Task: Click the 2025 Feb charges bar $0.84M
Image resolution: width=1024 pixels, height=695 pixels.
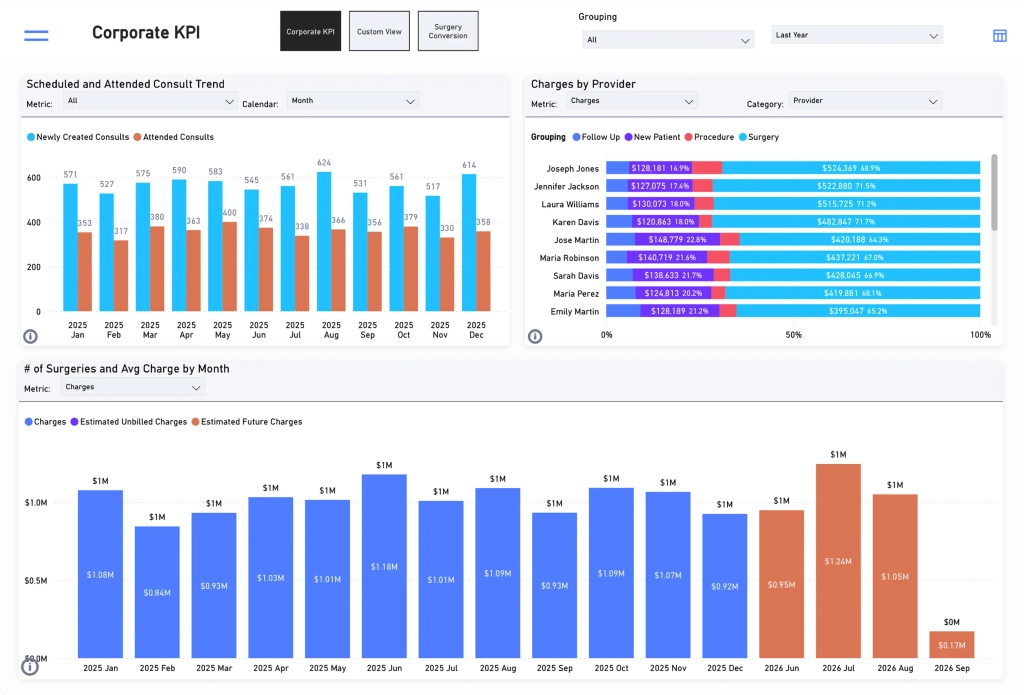Action: [157, 592]
